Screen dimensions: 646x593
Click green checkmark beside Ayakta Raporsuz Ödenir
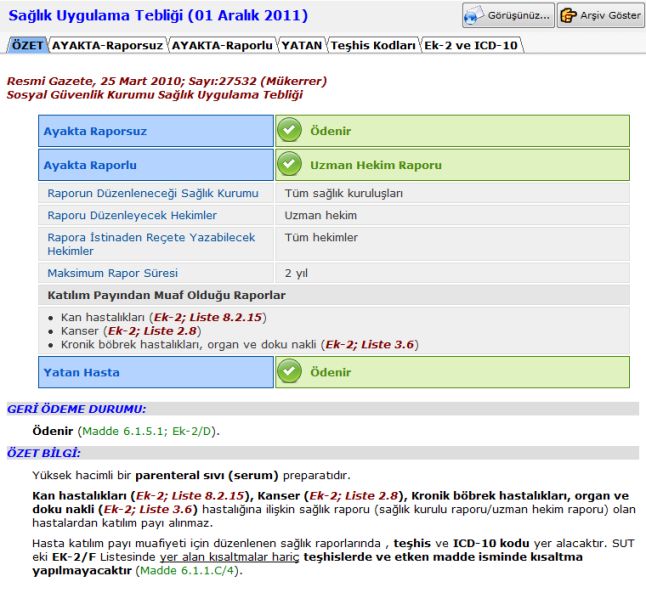290,131
